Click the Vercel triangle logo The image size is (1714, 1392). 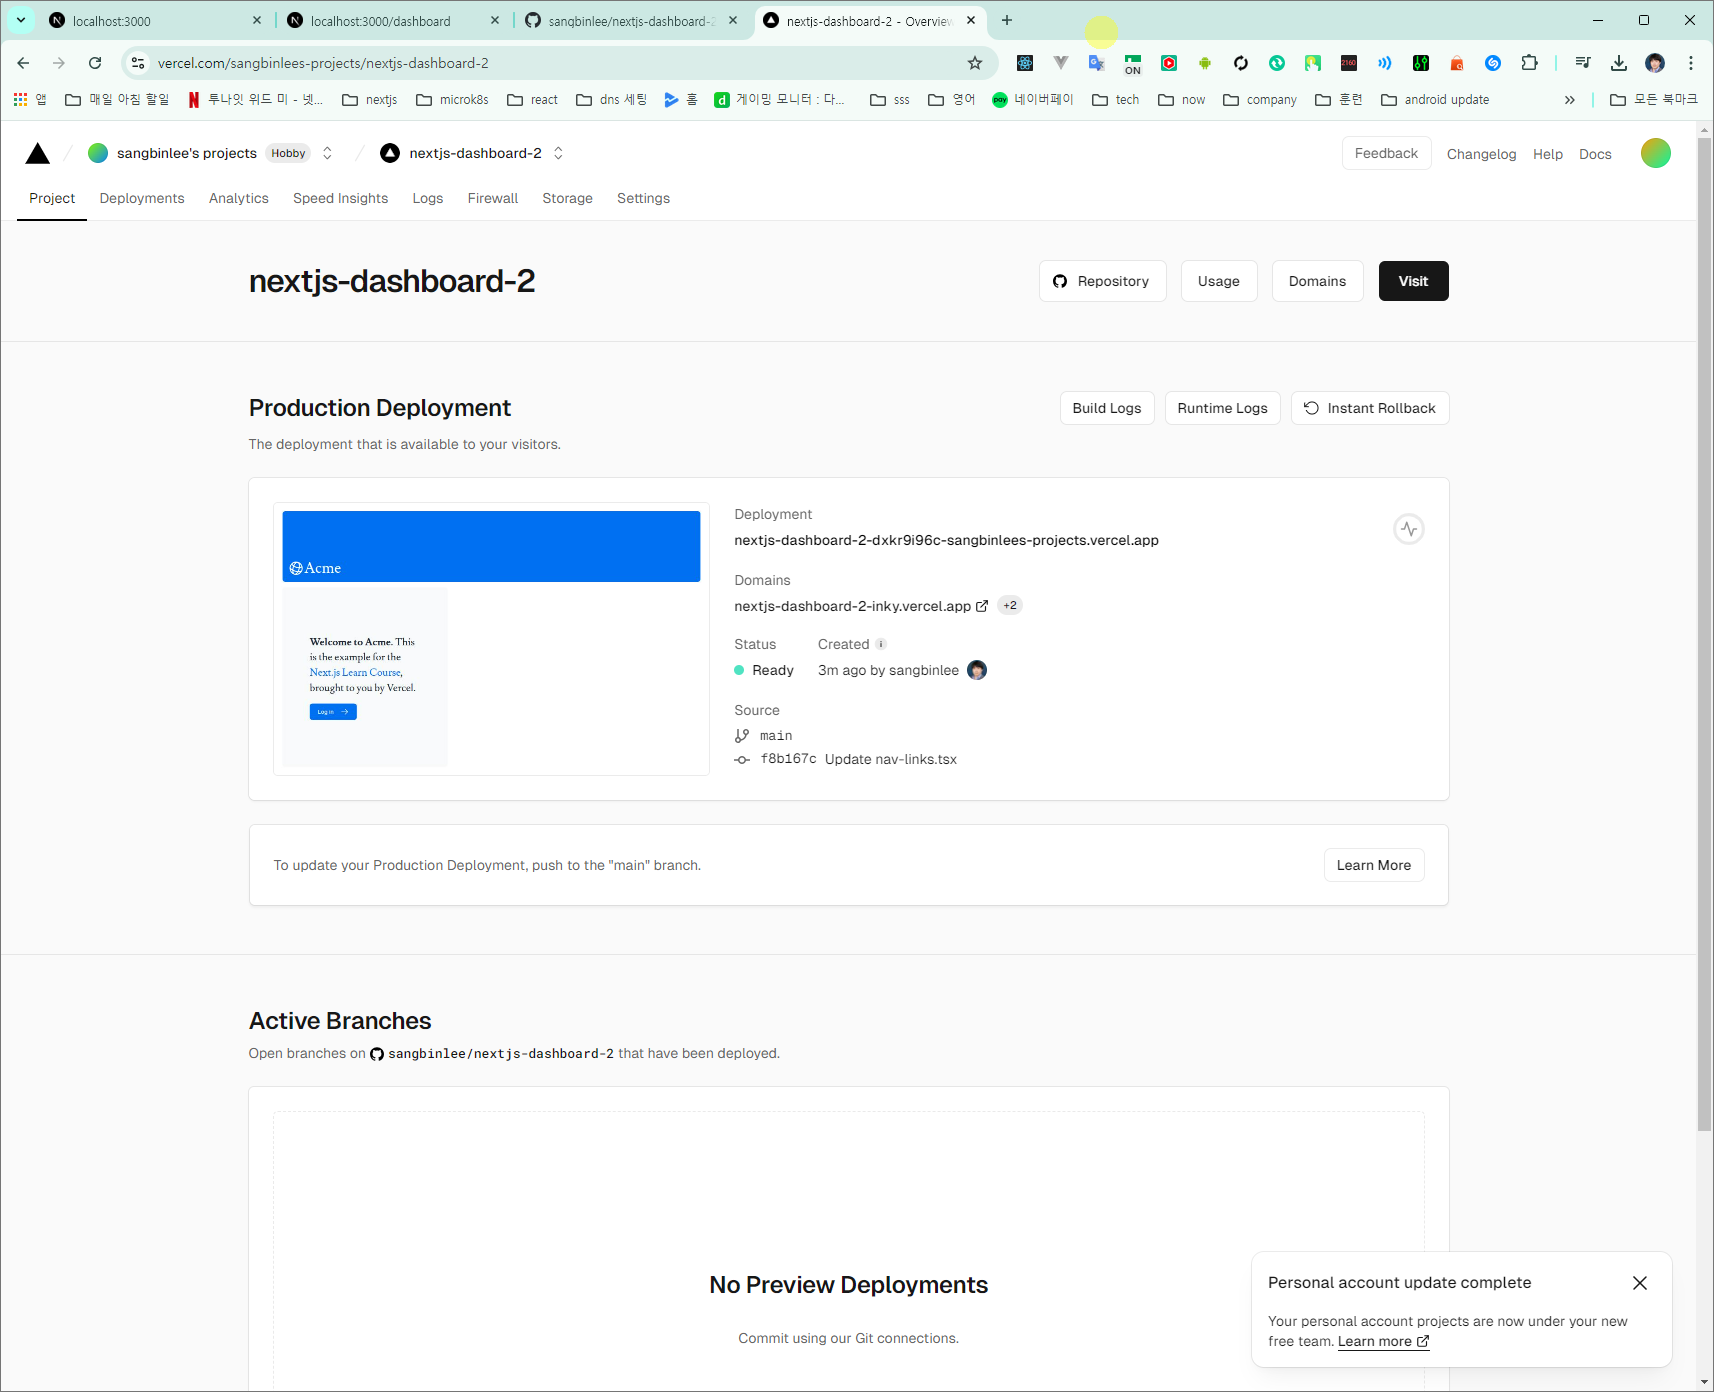(38, 153)
